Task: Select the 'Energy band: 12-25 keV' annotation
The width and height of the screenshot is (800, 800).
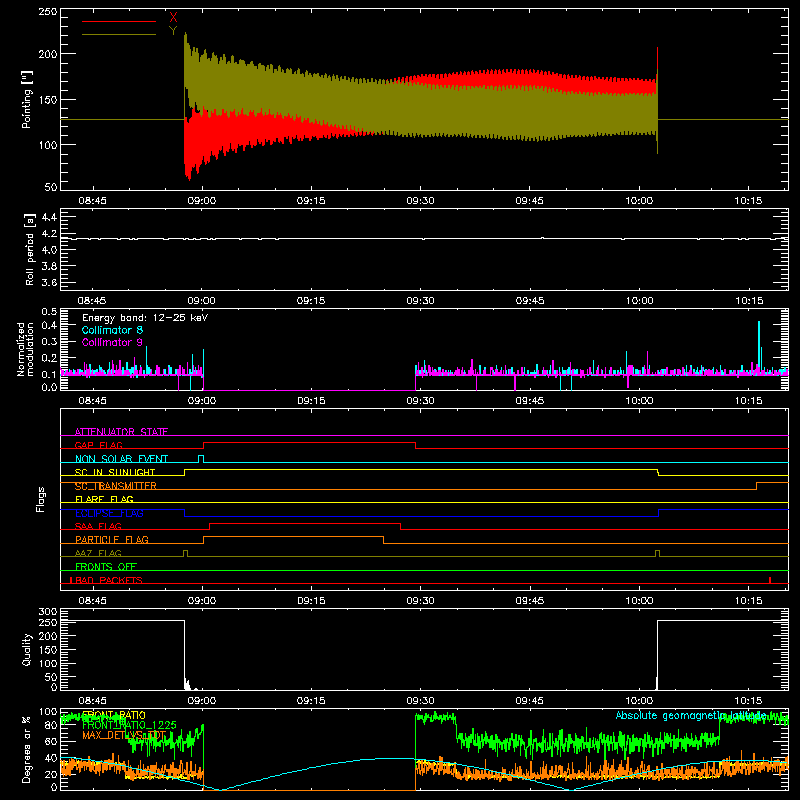Action: tap(145, 318)
